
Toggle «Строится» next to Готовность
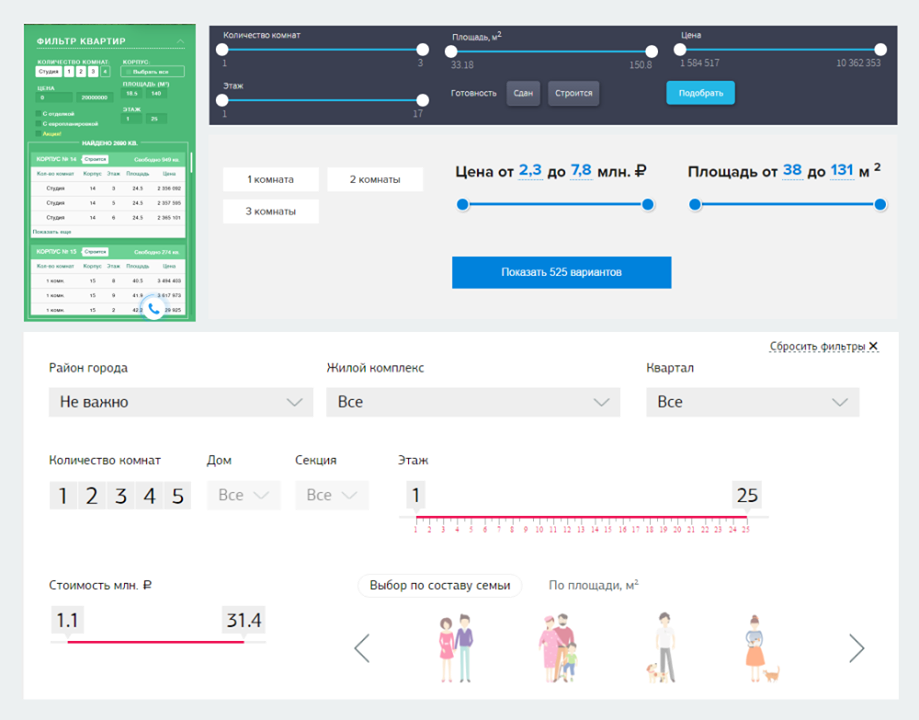pos(573,93)
